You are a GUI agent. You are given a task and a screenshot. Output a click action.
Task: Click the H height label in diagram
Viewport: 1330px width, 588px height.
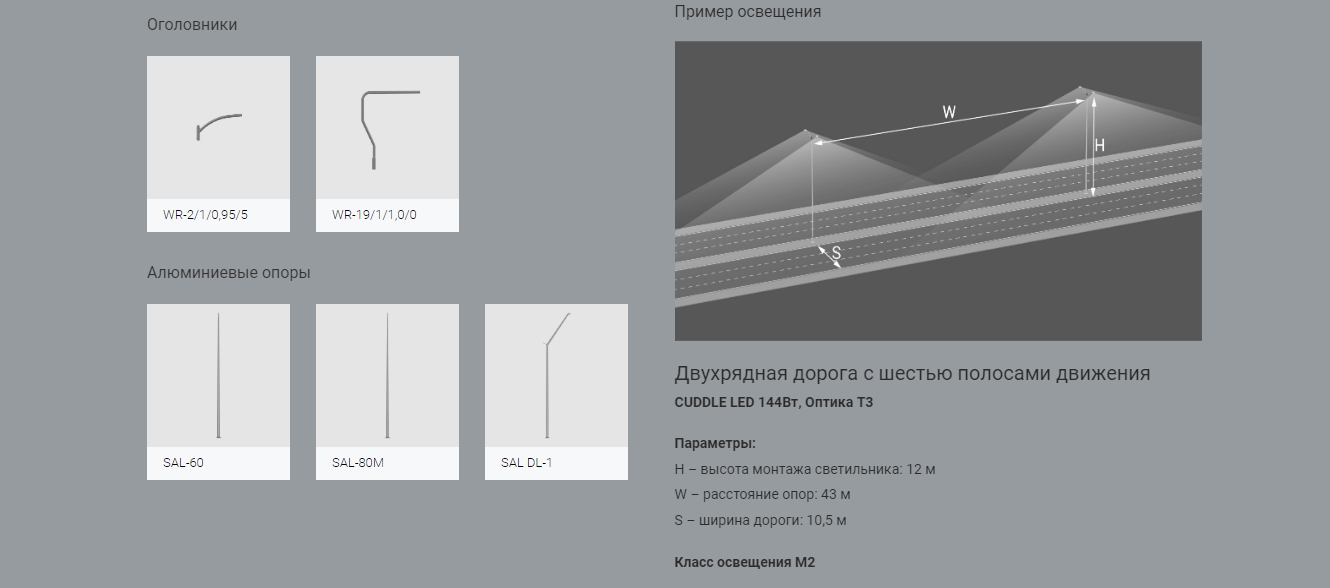pyautogui.click(x=1100, y=146)
